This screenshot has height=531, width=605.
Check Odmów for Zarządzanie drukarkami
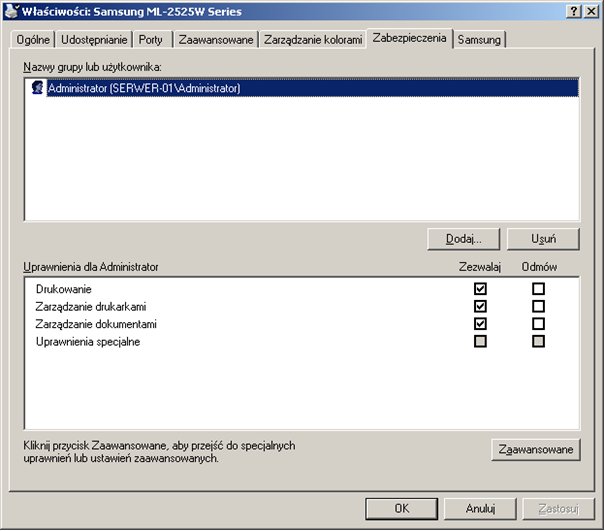pyautogui.click(x=538, y=306)
